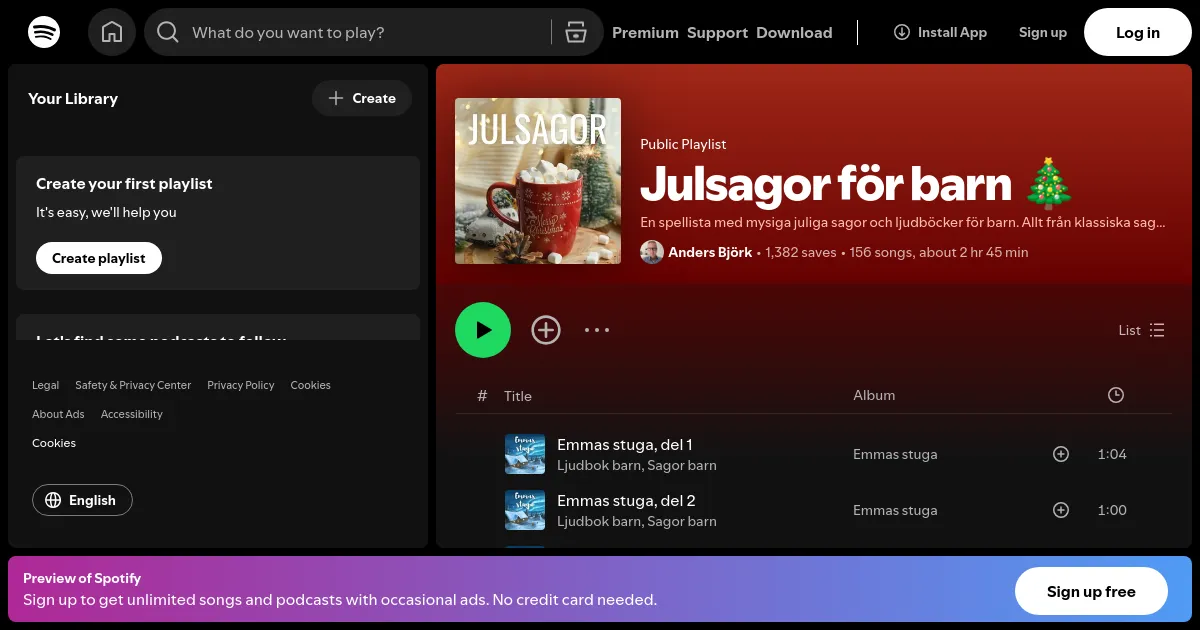Click the Log in button
The width and height of the screenshot is (1200, 630).
[1137, 32]
